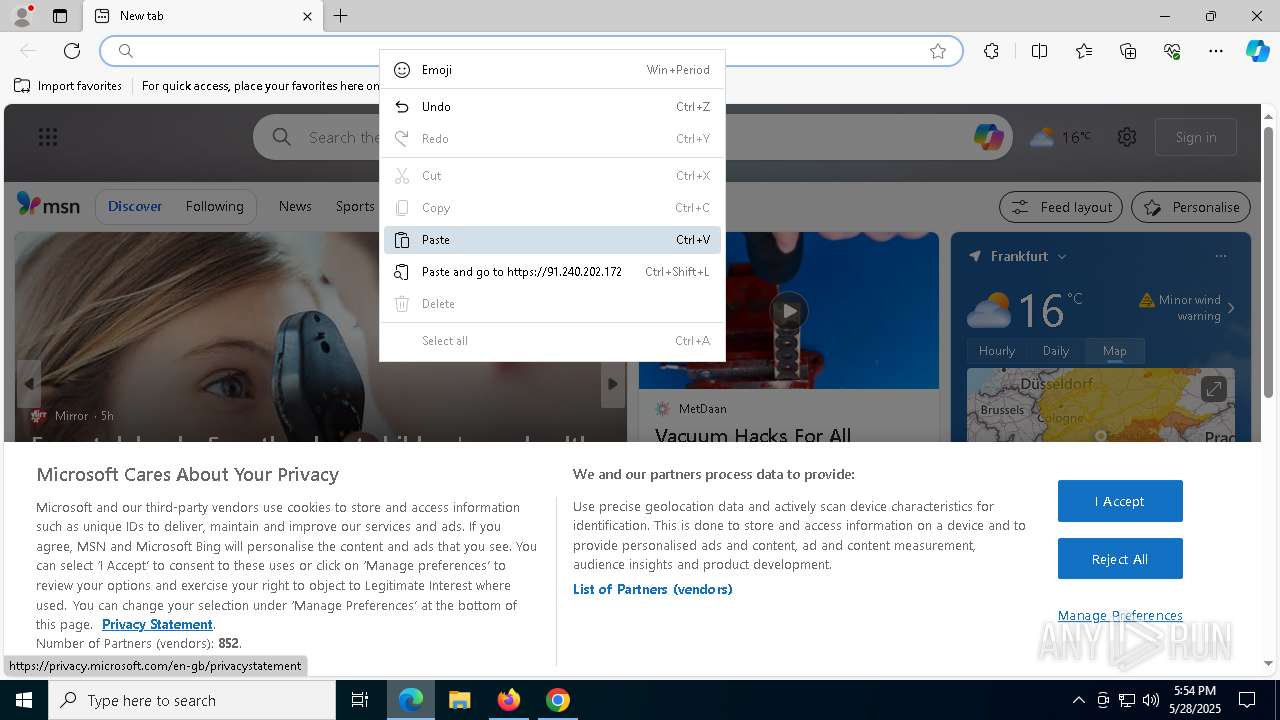Open weather card more options ellipsis
This screenshot has width=1280, height=720.
[x=1221, y=256]
